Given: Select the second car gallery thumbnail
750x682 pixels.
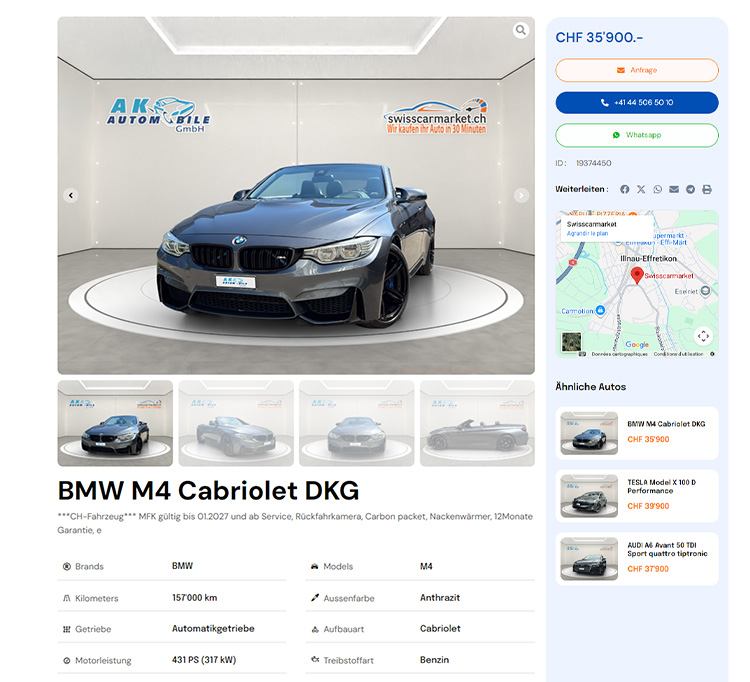Looking at the screenshot, I should (x=236, y=423).
